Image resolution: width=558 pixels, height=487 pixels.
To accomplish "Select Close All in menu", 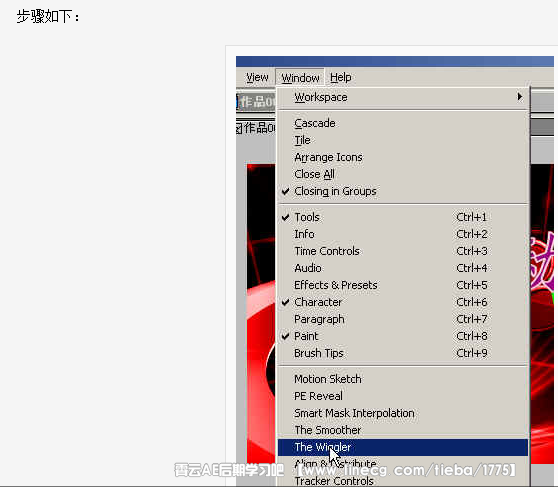I will click(x=403, y=174).
